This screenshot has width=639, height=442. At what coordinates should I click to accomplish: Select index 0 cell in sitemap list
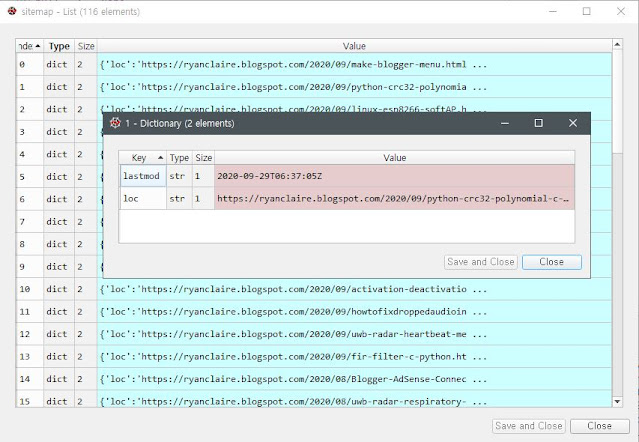pyautogui.click(x=29, y=64)
